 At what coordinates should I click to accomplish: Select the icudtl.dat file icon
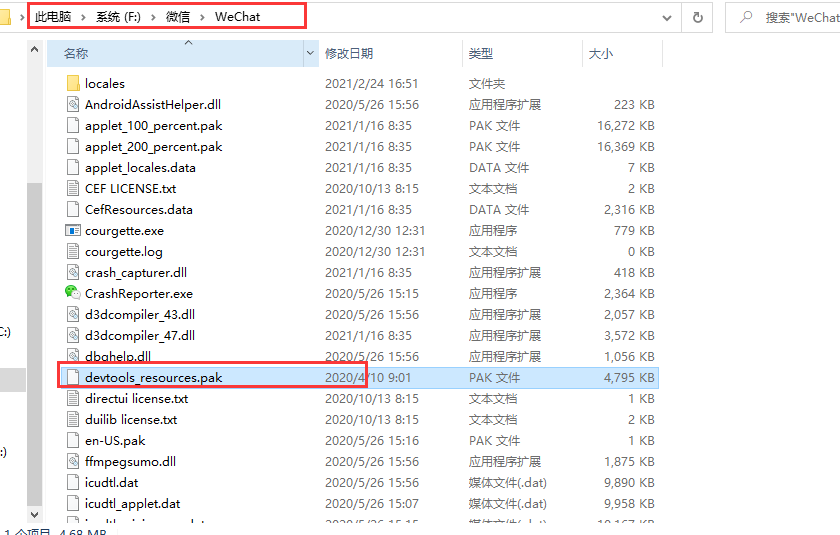(73, 482)
